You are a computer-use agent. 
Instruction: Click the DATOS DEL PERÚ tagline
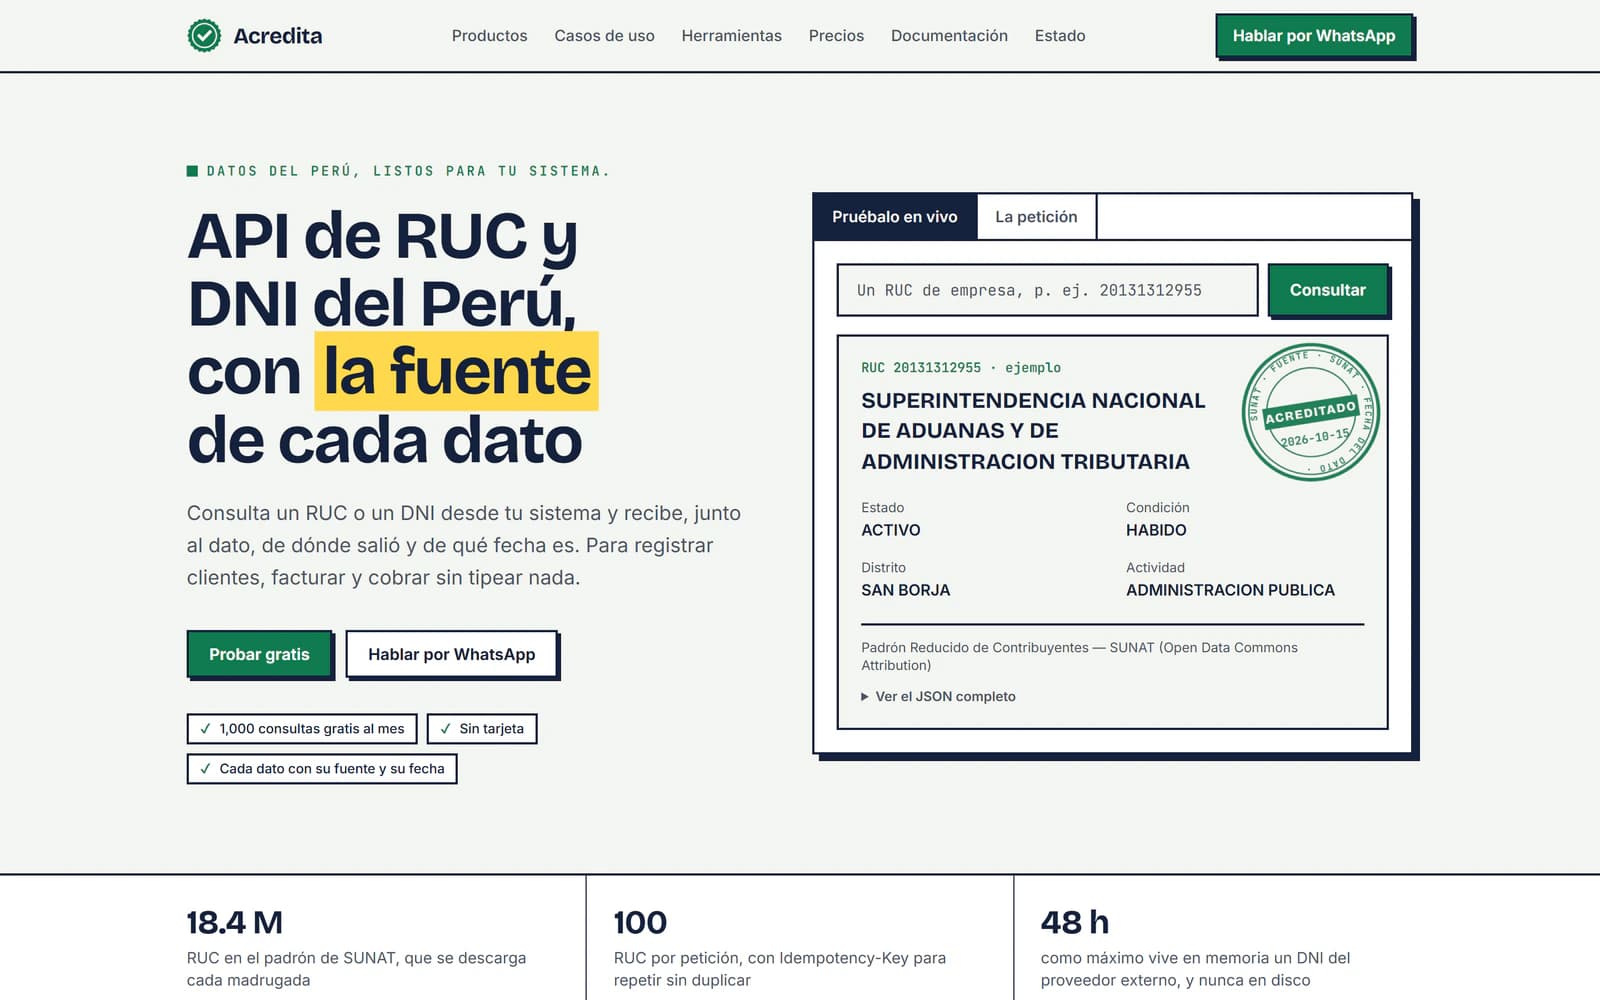coord(408,171)
